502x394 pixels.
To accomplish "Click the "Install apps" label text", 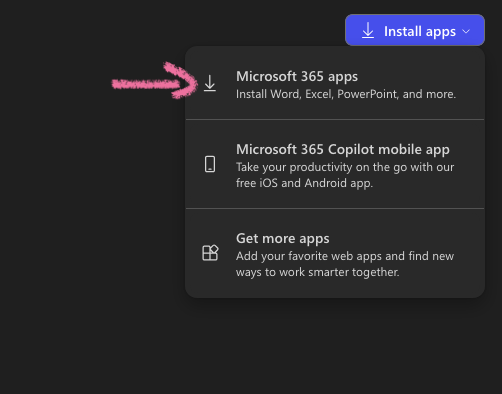I will [x=420, y=32].
